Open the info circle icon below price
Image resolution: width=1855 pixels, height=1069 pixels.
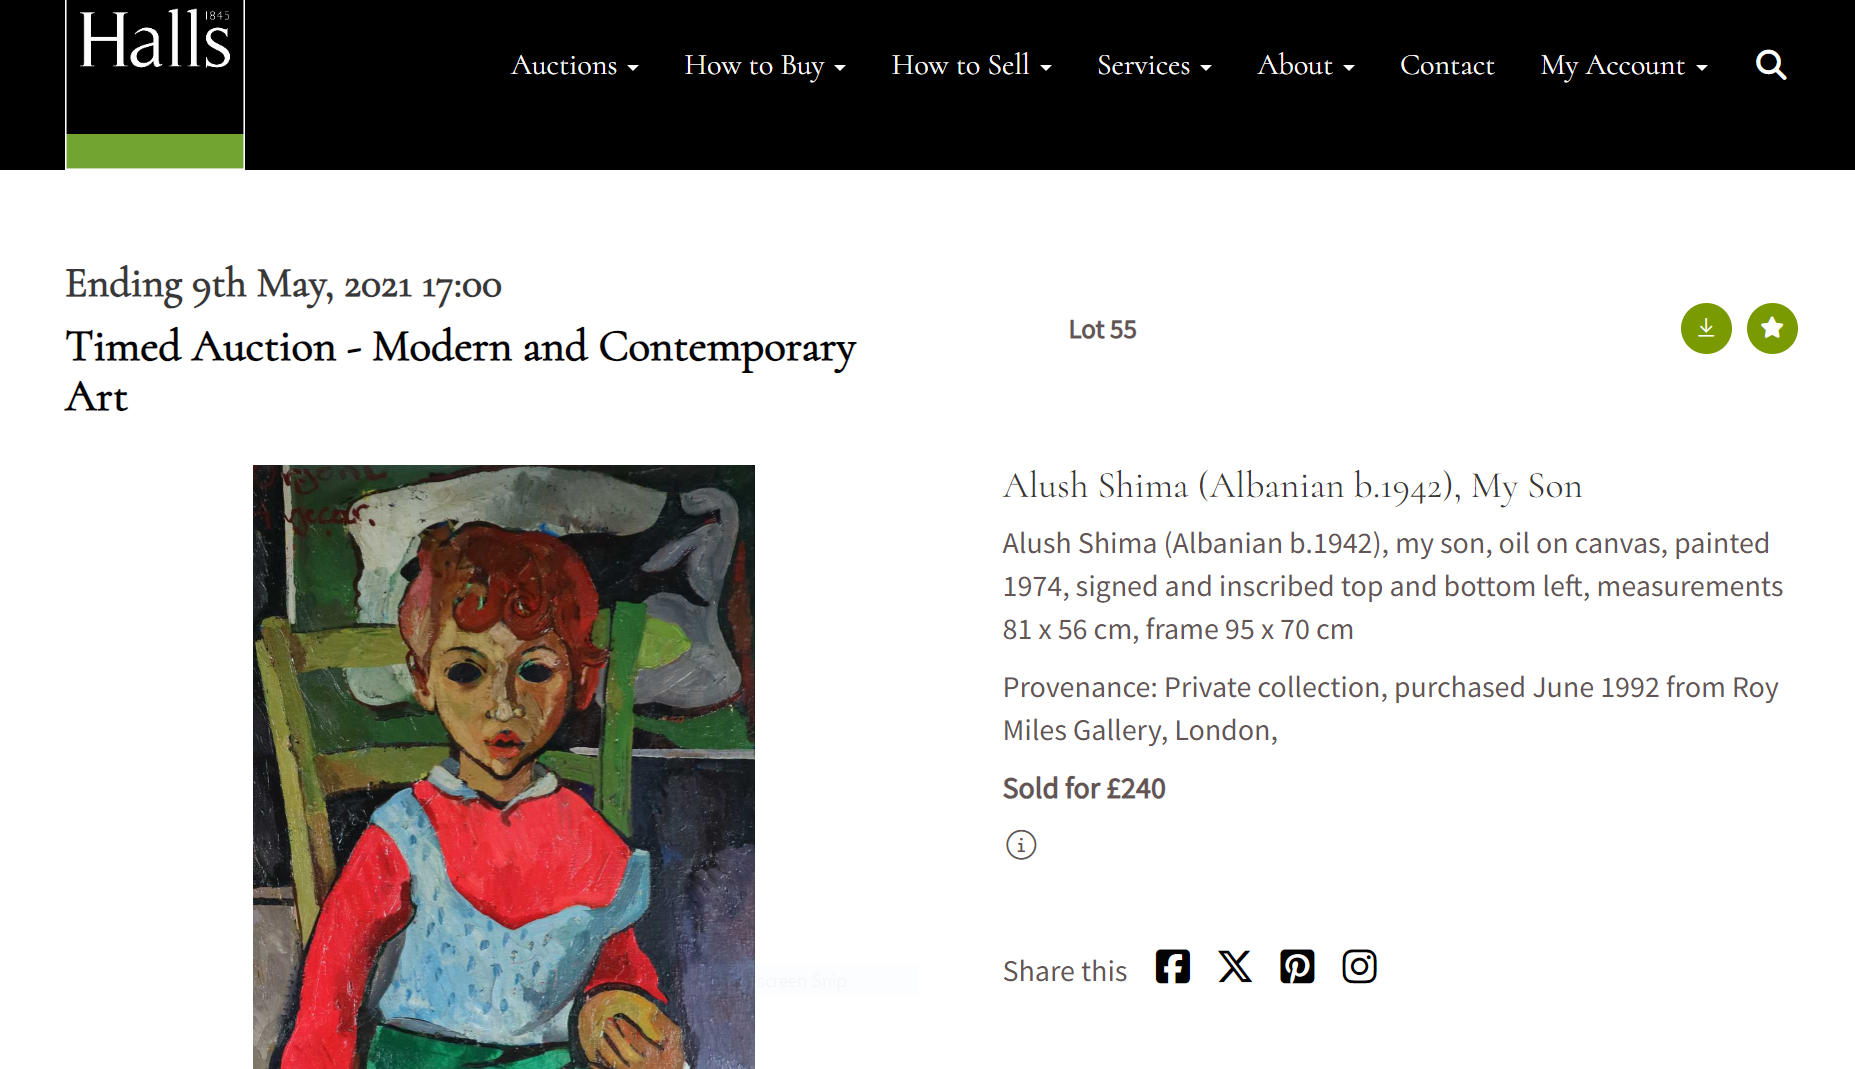point(1021,845)
